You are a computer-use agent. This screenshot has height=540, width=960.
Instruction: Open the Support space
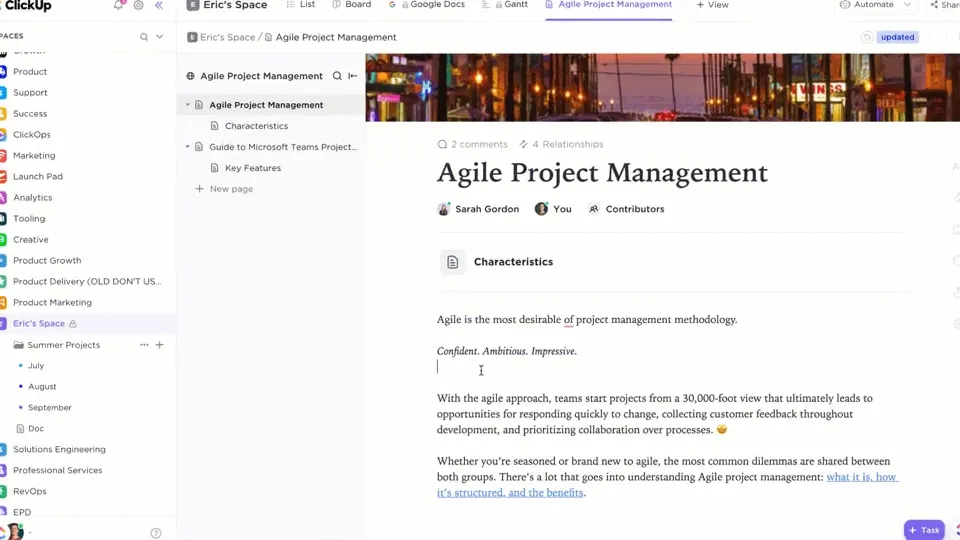30,92
